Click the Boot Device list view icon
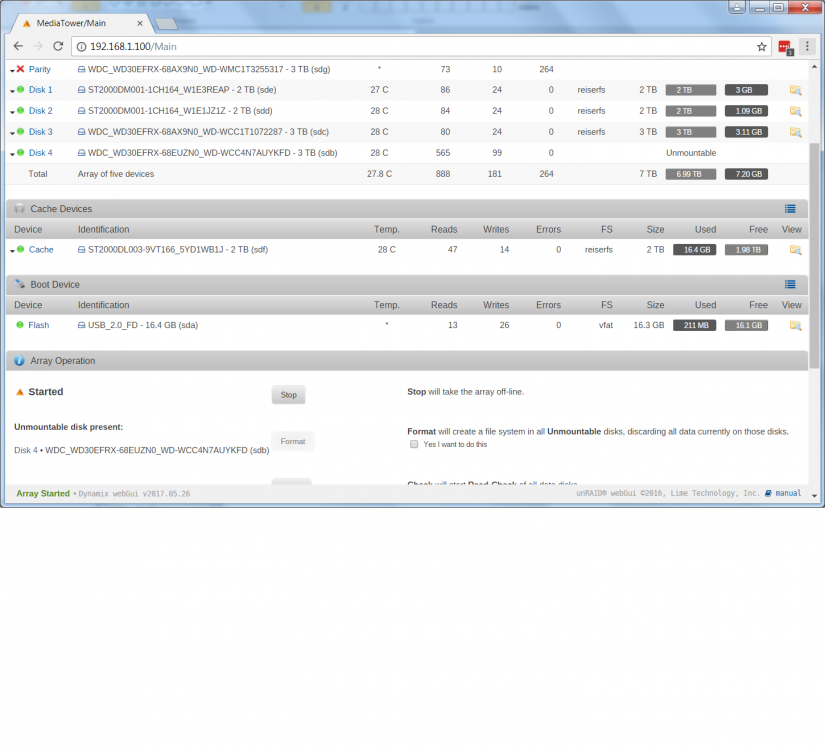The image size is (825, 750). point(790,285)
